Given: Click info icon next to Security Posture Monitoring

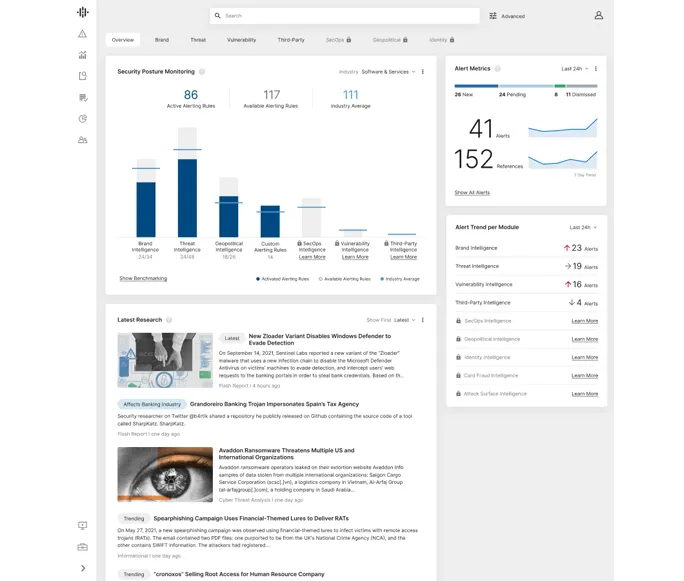Looking at the screenshot, I should (202, 72).
